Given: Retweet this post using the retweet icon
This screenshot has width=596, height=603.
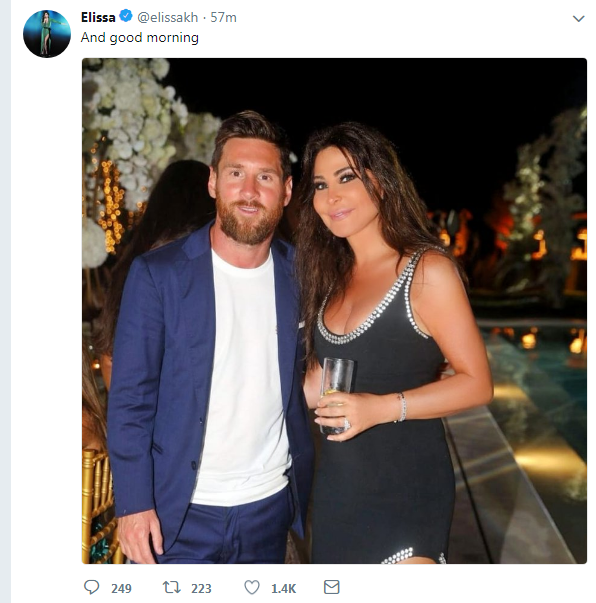Looking at the screenshot, I should tap(171, 588).
